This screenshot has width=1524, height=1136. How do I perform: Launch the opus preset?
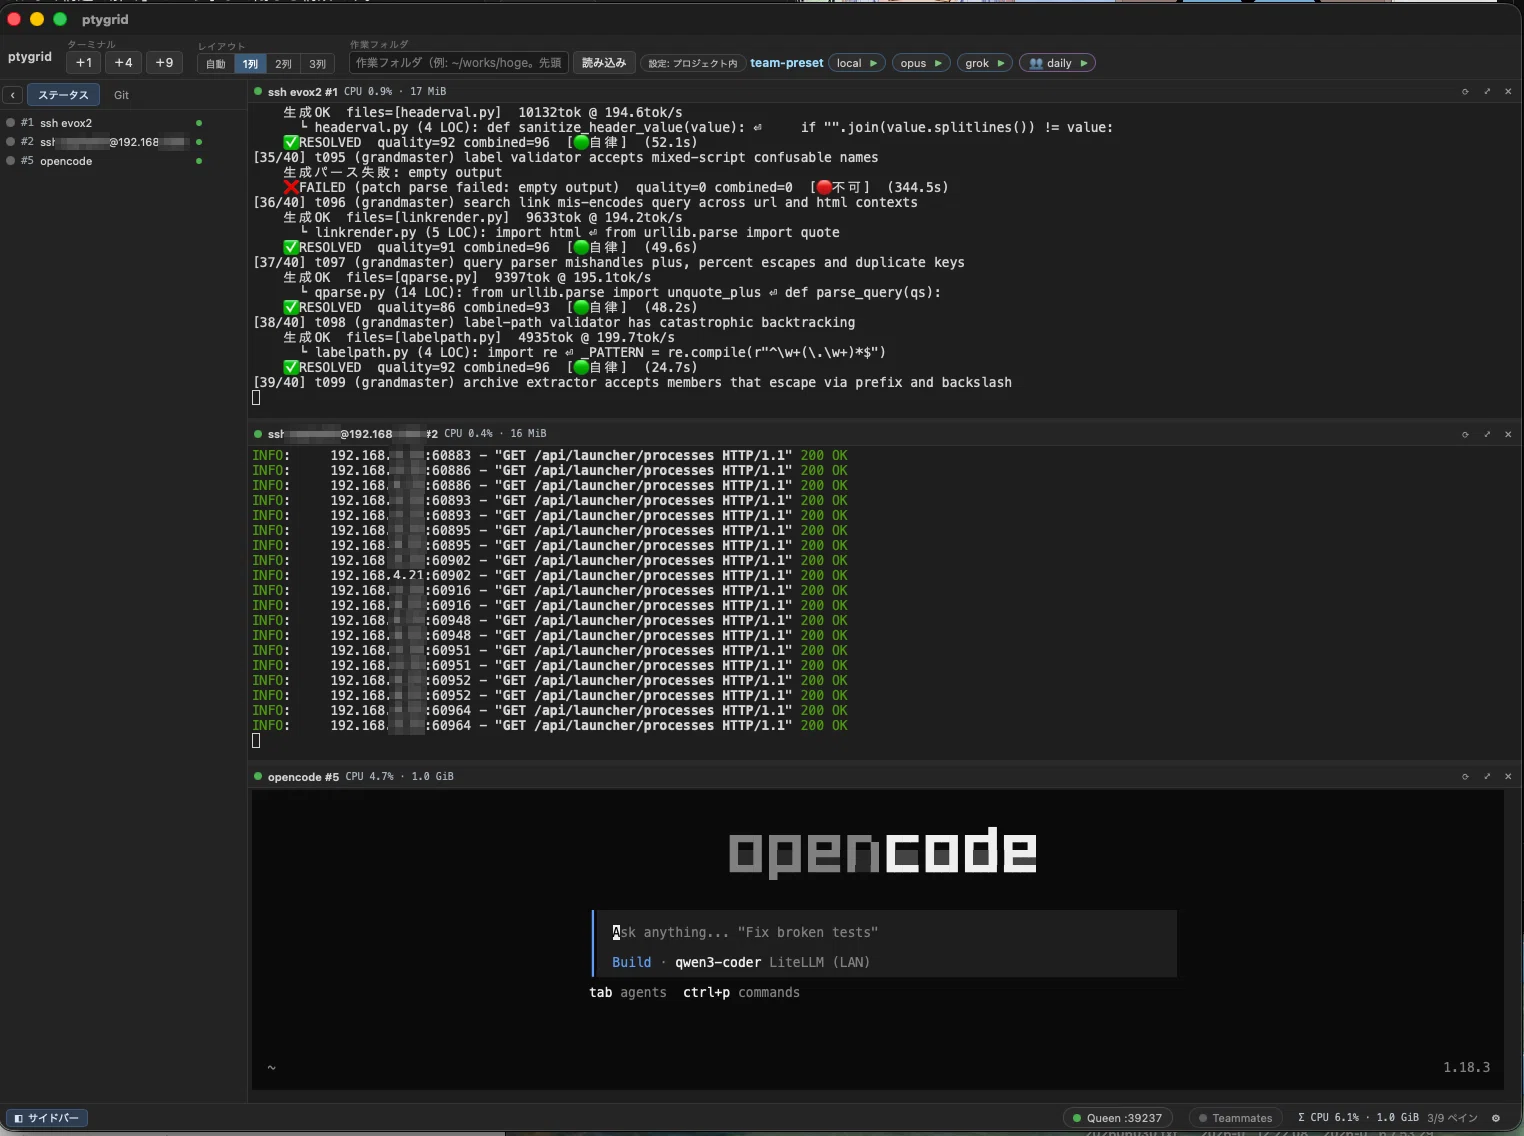(921, 63)
